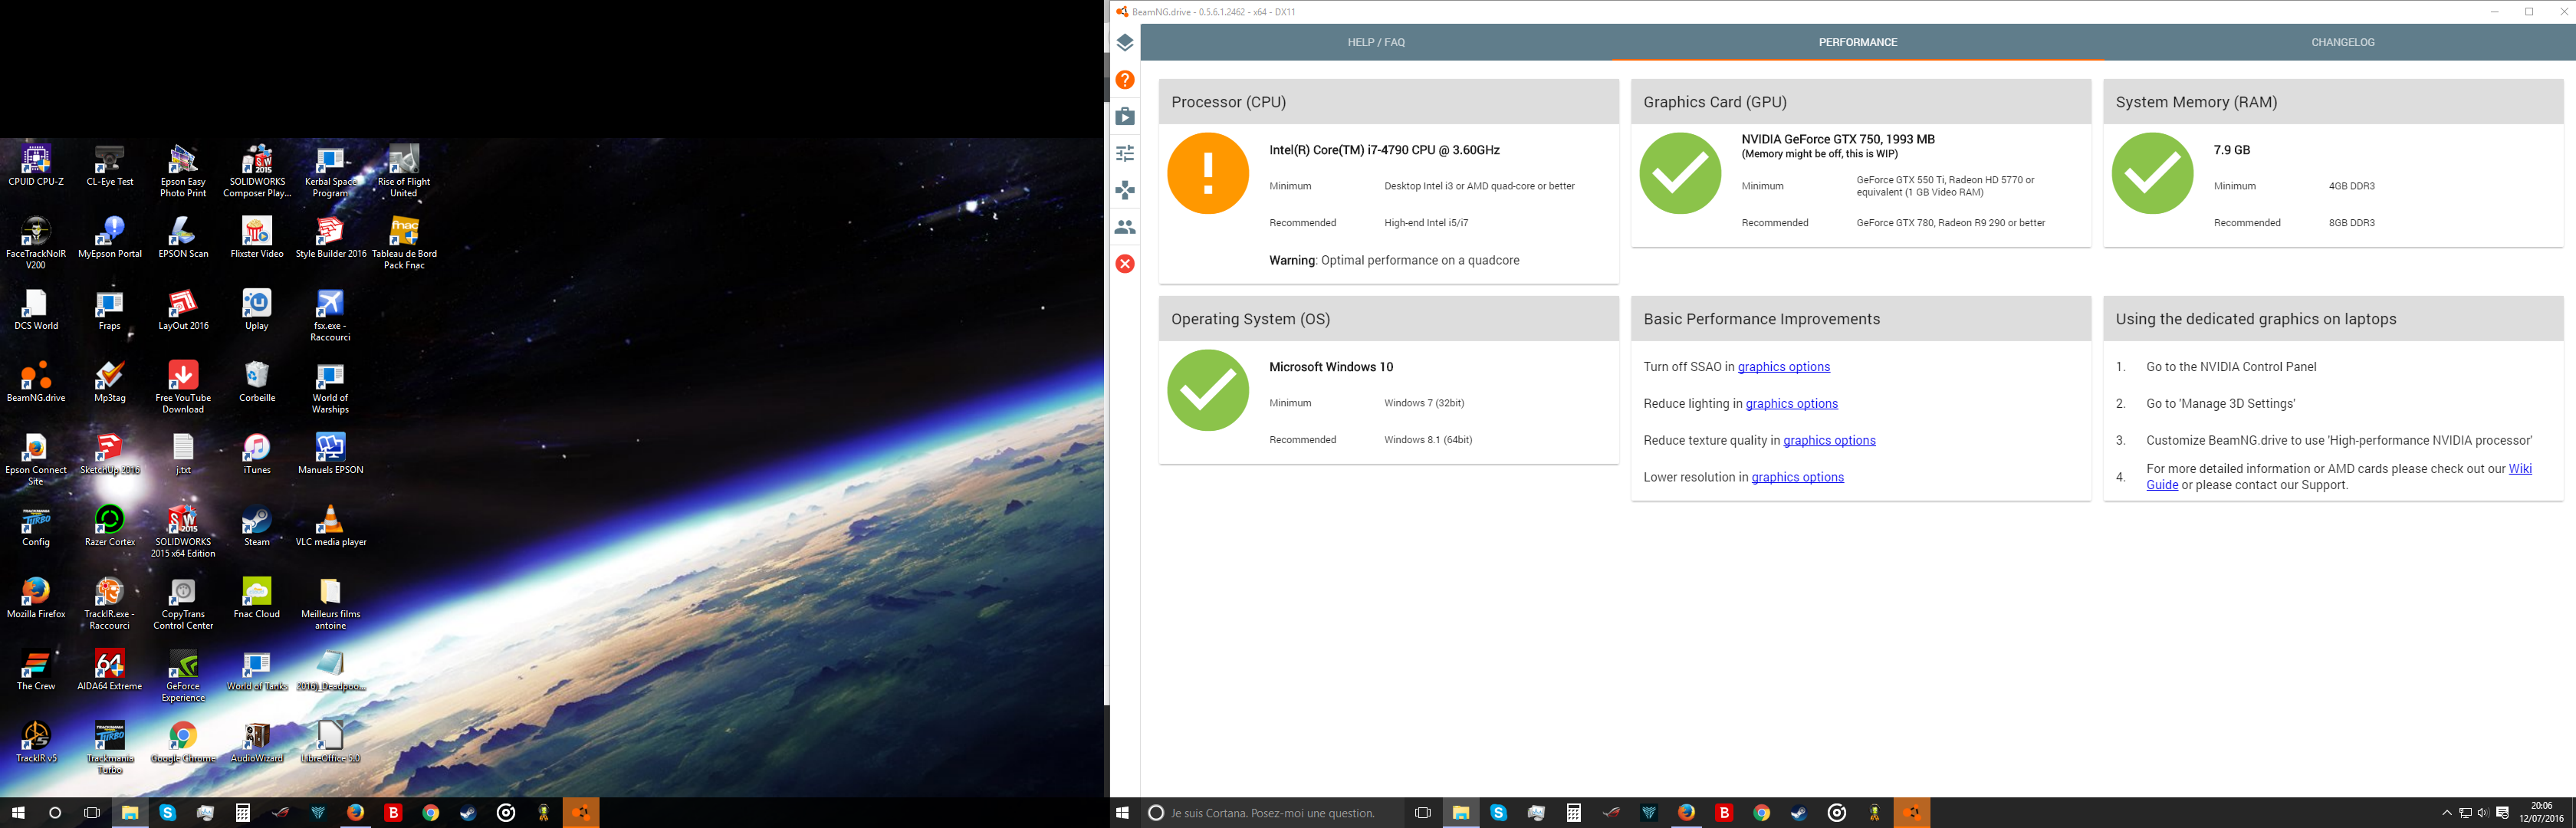Select the iTunes desktop shortcut

tap(257, 454)
